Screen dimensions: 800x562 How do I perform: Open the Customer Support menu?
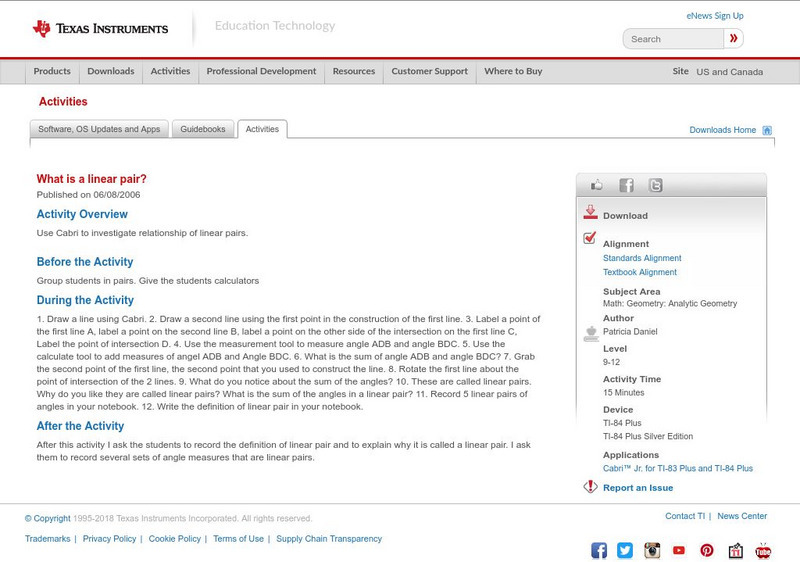tap(430, 71)
